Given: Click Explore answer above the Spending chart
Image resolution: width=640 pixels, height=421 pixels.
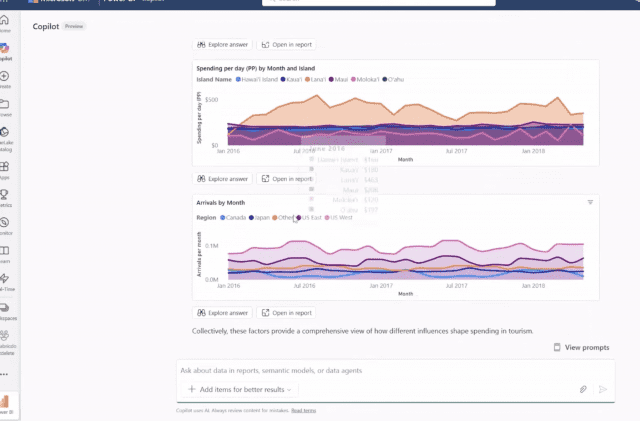Looking at the screenshot, I should 222,45.
